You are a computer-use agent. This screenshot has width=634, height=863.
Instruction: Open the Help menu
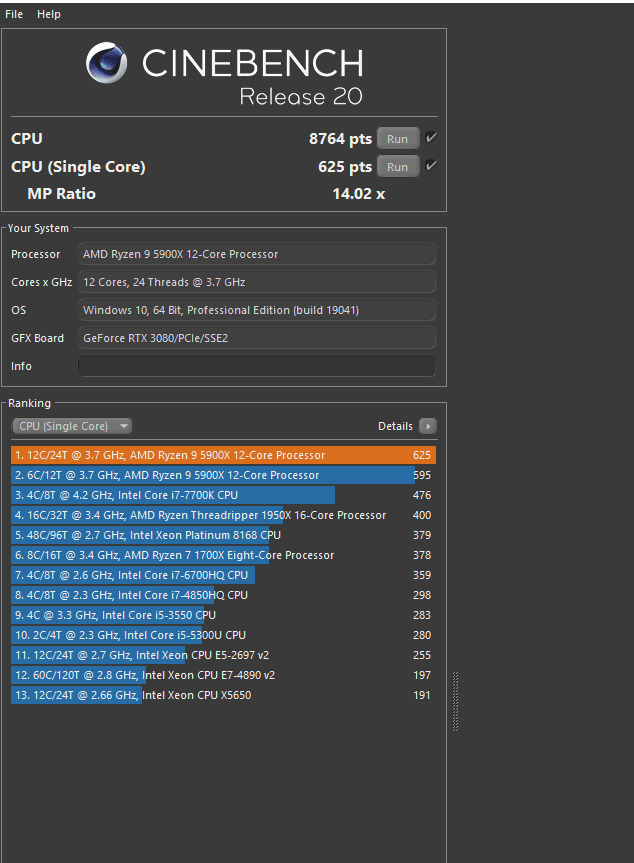(x=48, y=14)
